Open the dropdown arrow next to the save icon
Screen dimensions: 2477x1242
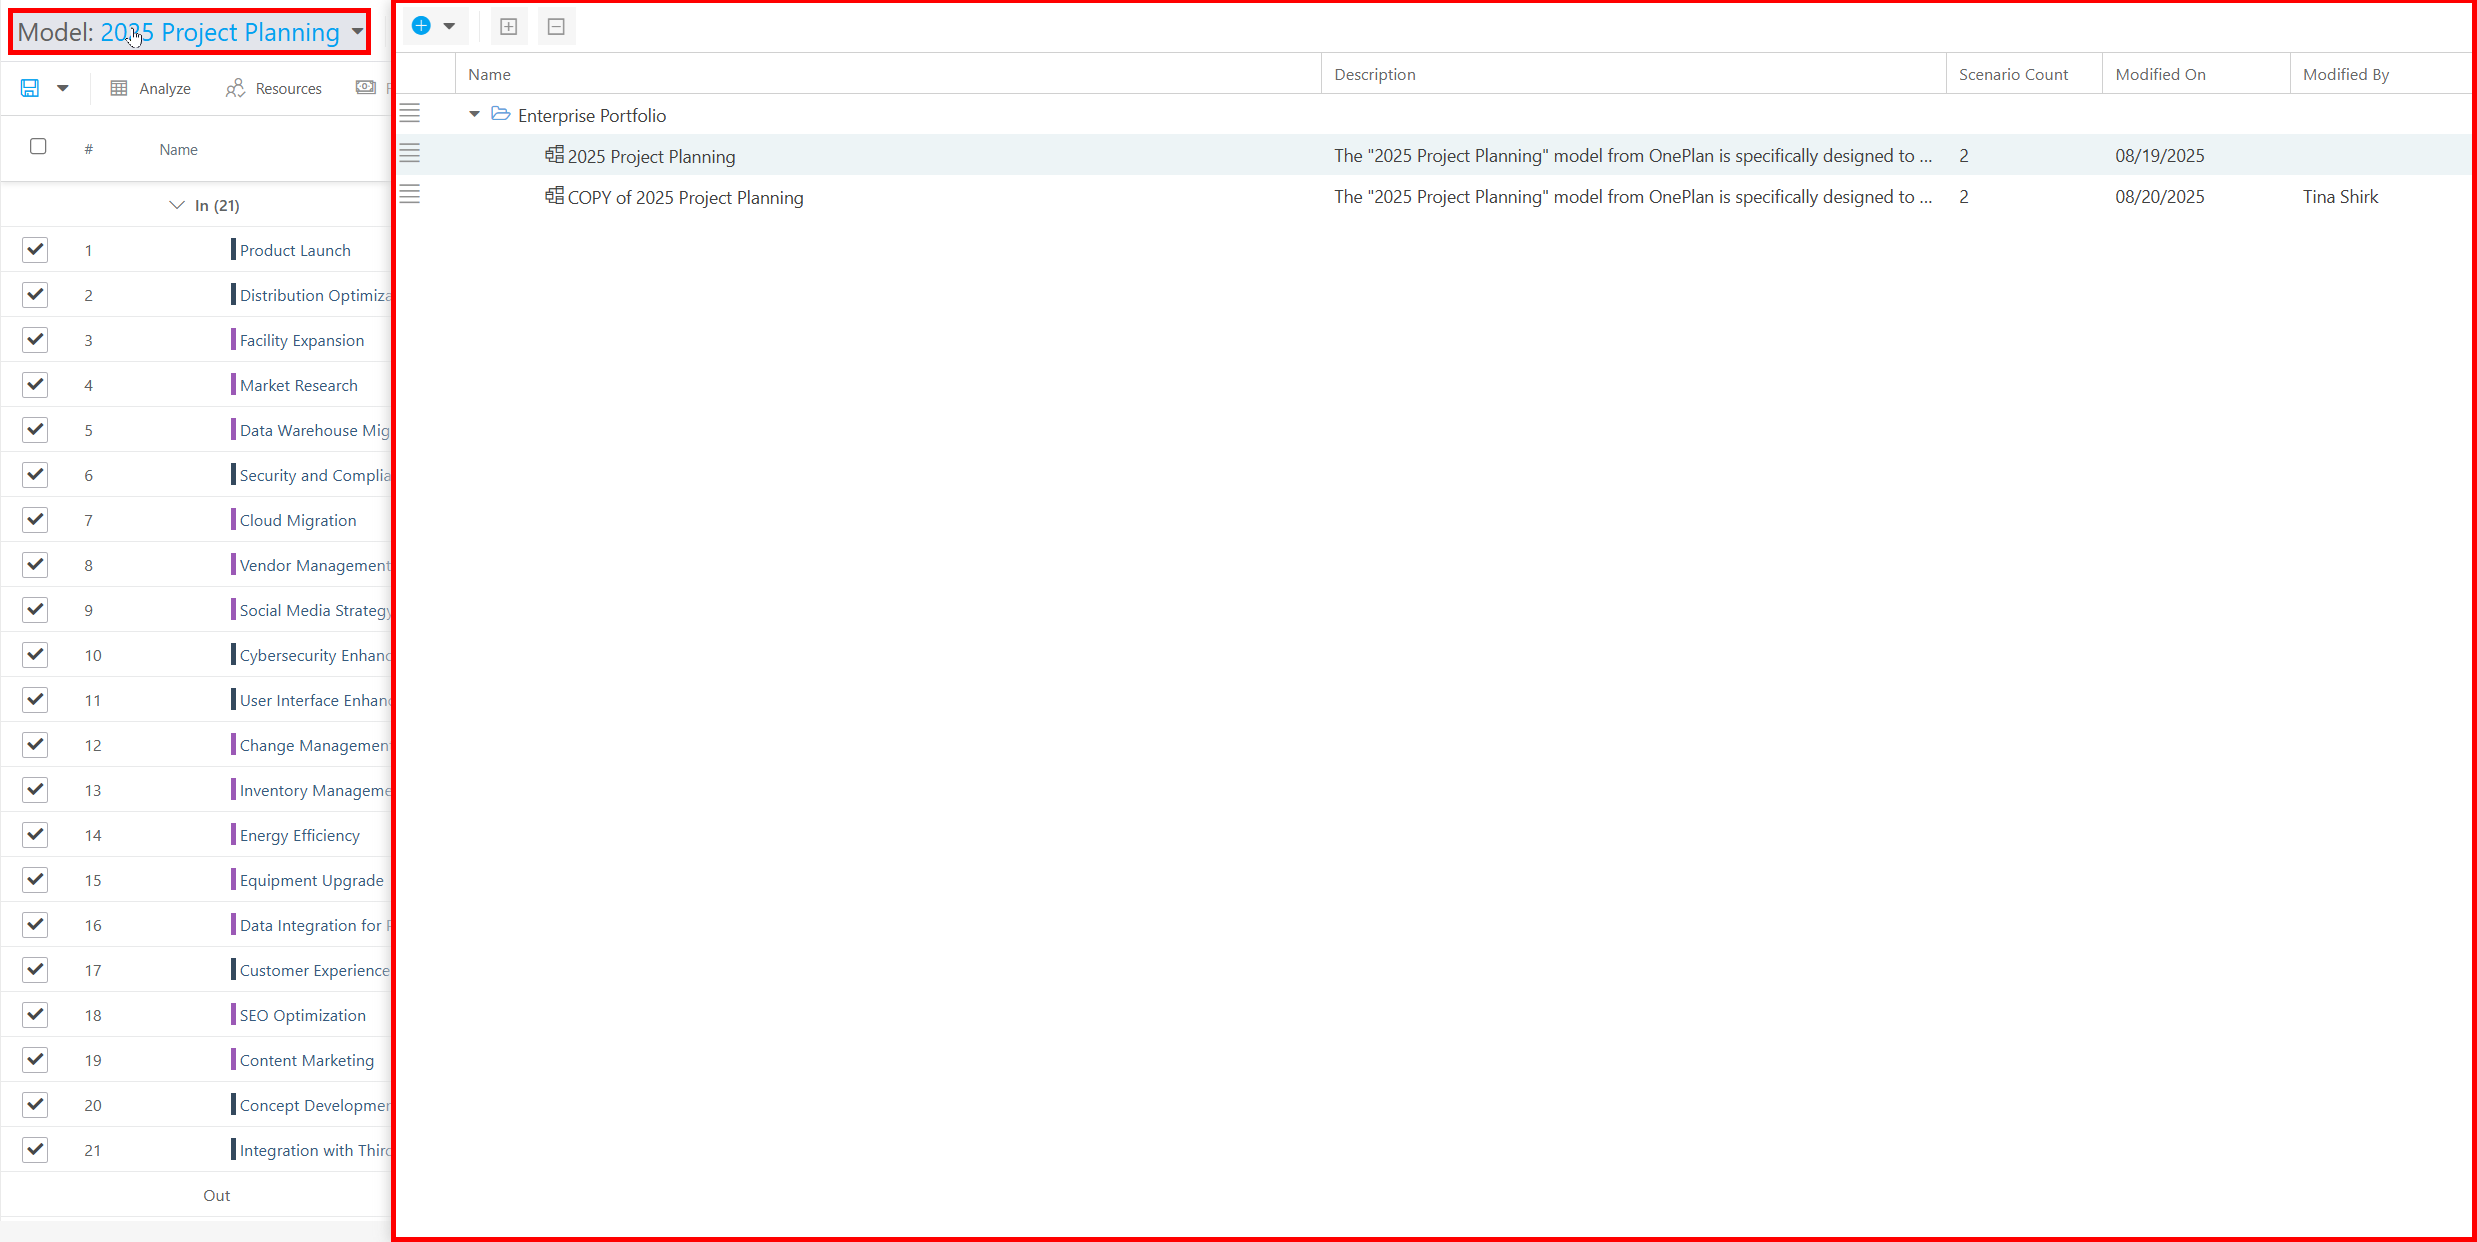pos(63,88)
